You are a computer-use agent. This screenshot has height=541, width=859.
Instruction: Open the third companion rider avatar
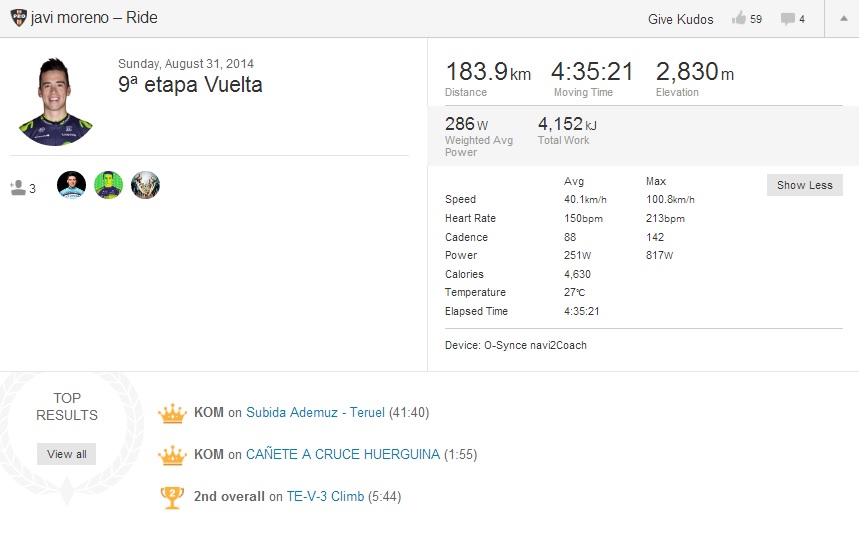point(145,185)
